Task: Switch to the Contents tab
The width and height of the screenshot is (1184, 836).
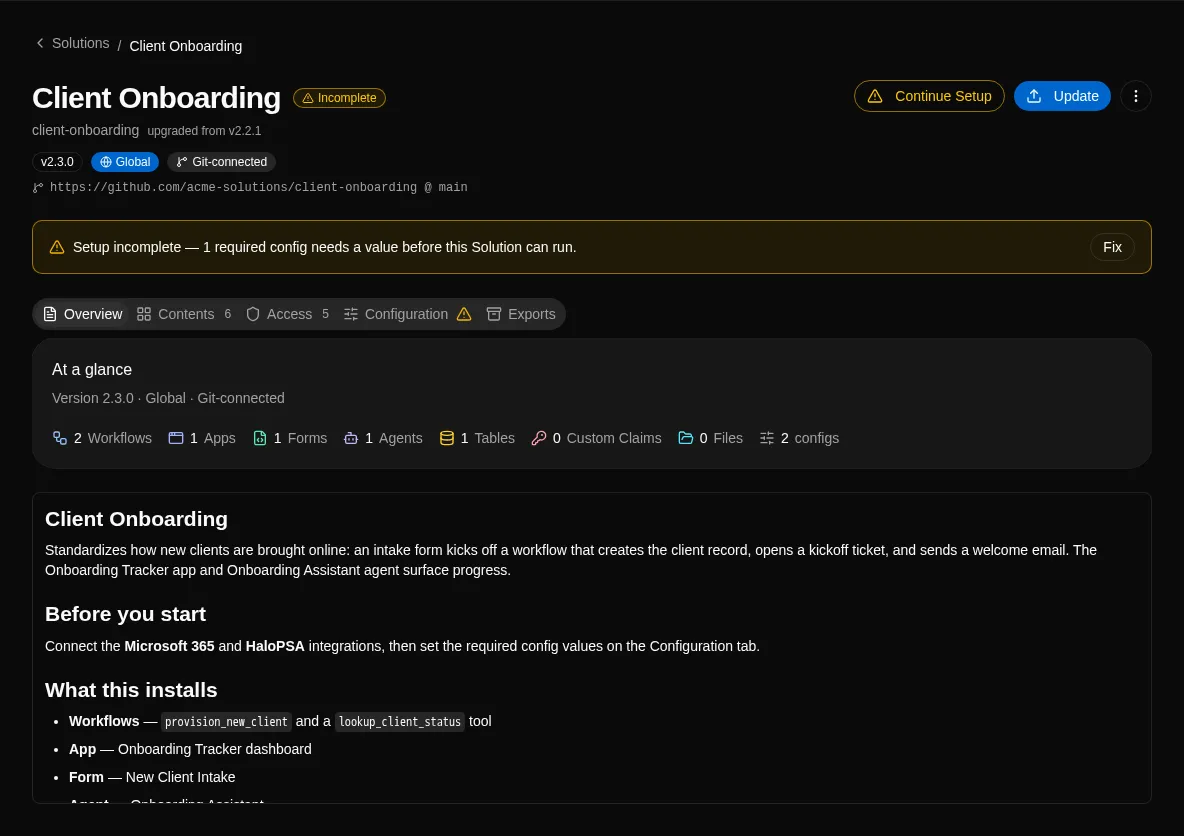Action: [x=183, y=314]
